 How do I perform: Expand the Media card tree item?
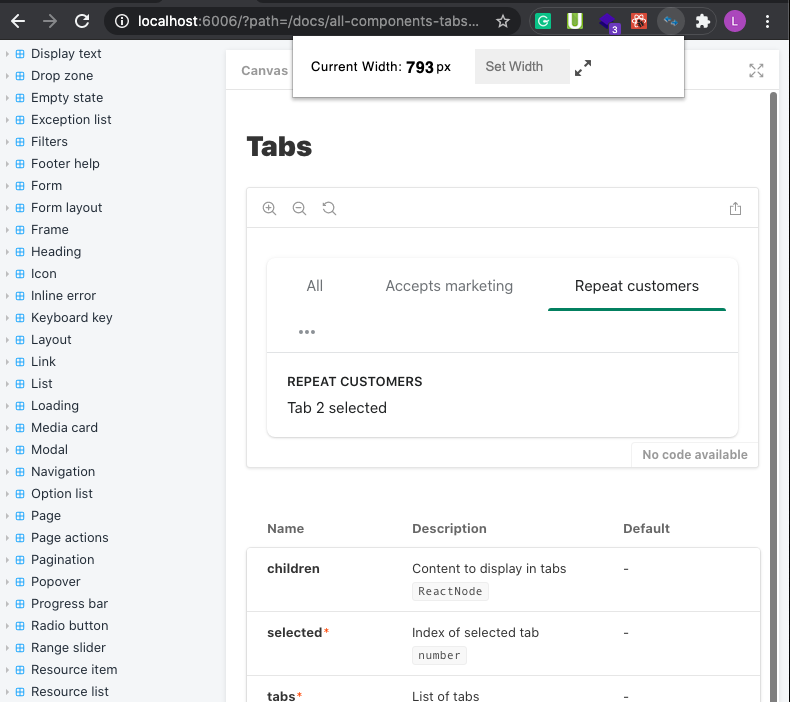click(x=7, y=428)
